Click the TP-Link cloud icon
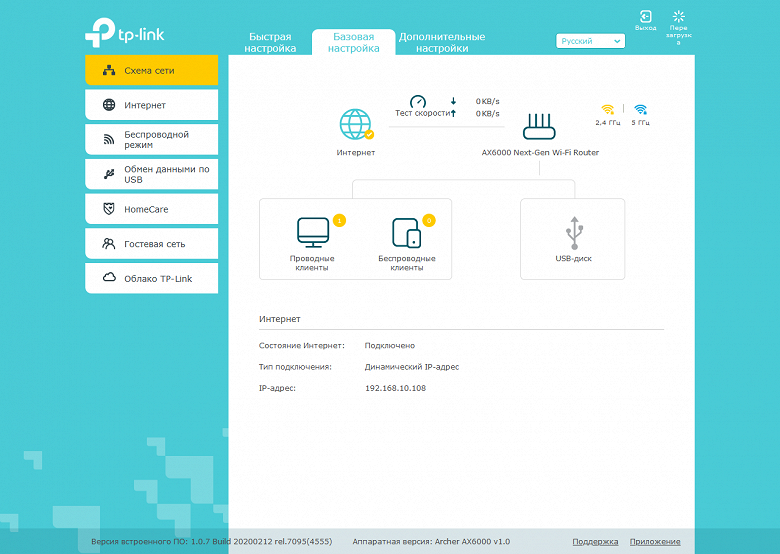This screenshot has width=780, height=554. (x=109, y=277)
